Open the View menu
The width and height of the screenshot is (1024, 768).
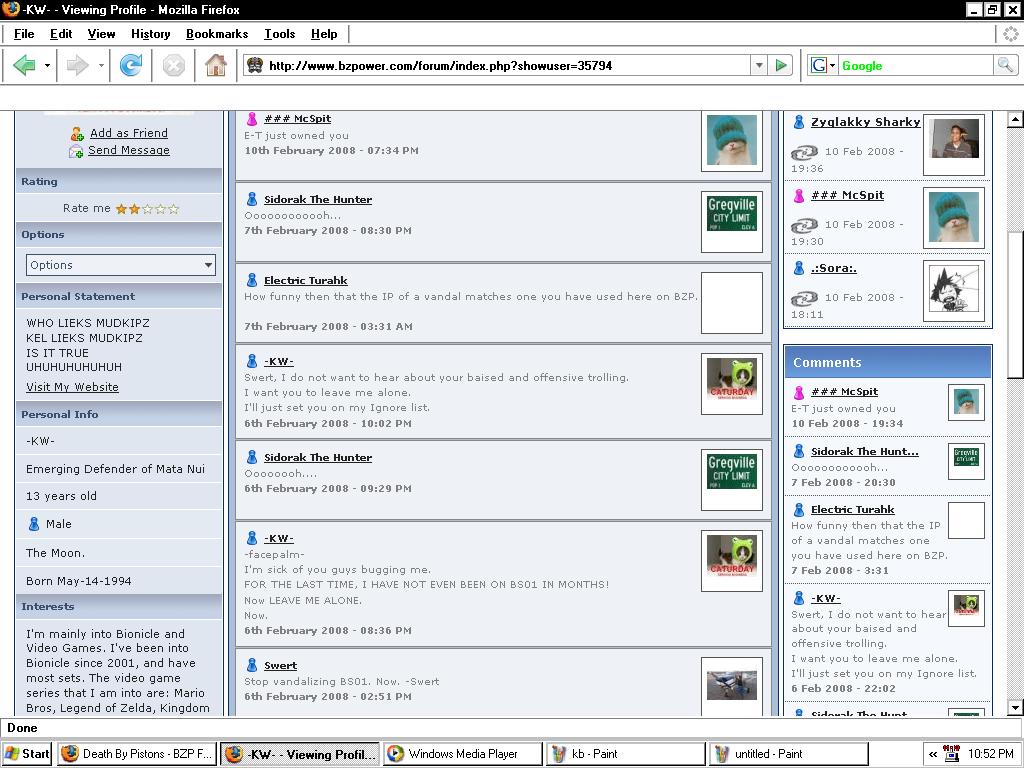point(101,34)
